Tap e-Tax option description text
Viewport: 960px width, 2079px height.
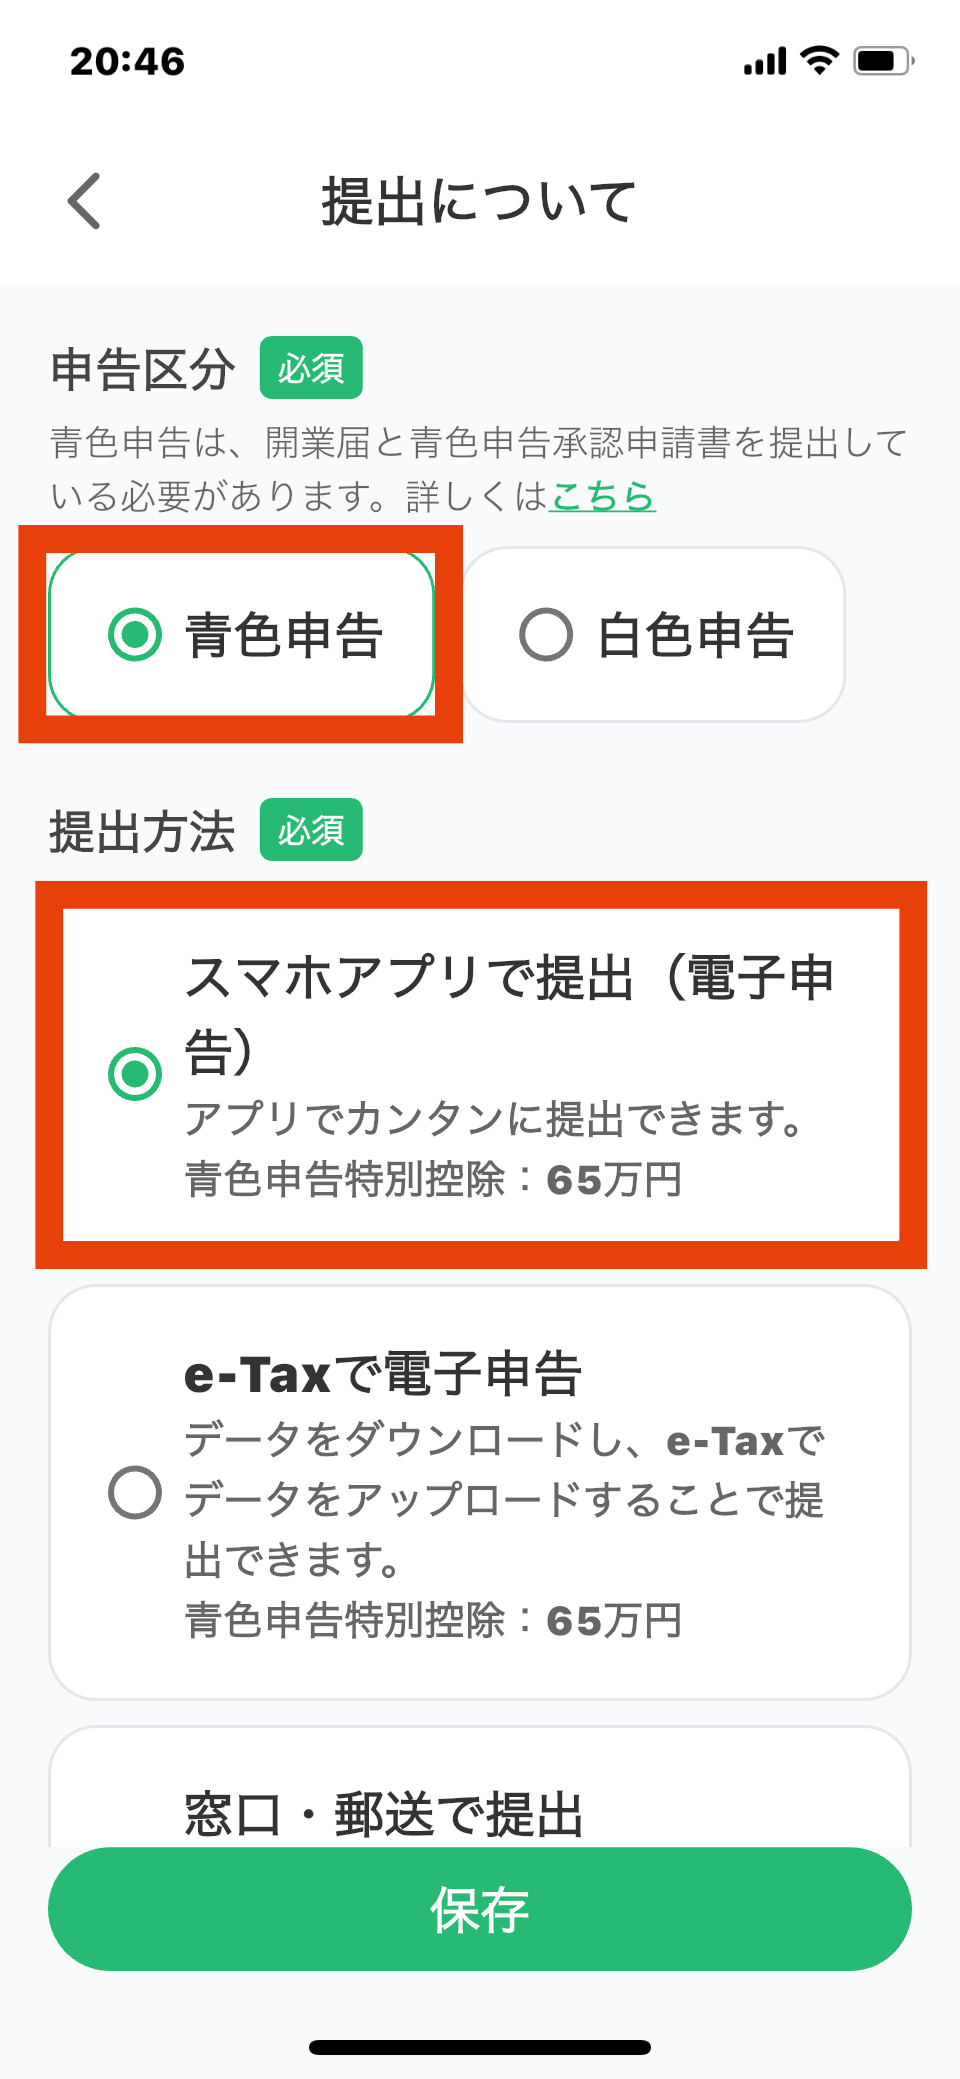504,1500
